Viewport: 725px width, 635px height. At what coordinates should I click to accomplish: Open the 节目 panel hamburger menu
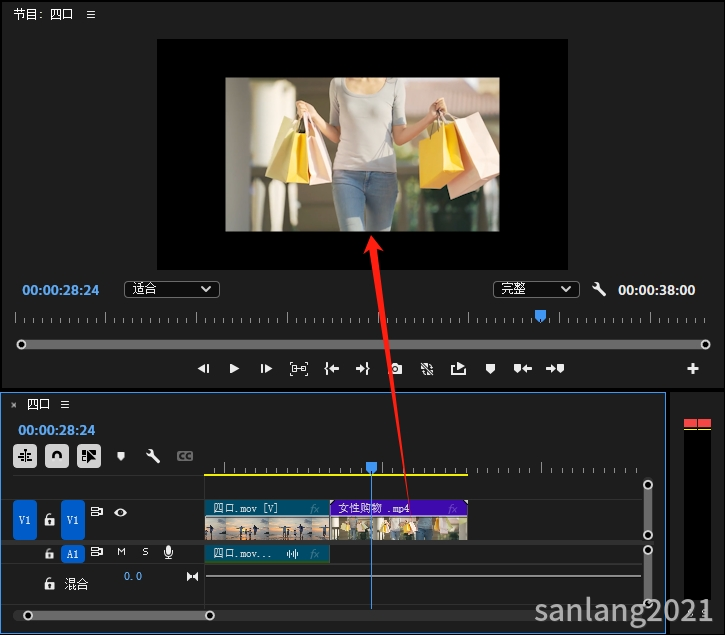pos(91,15)
